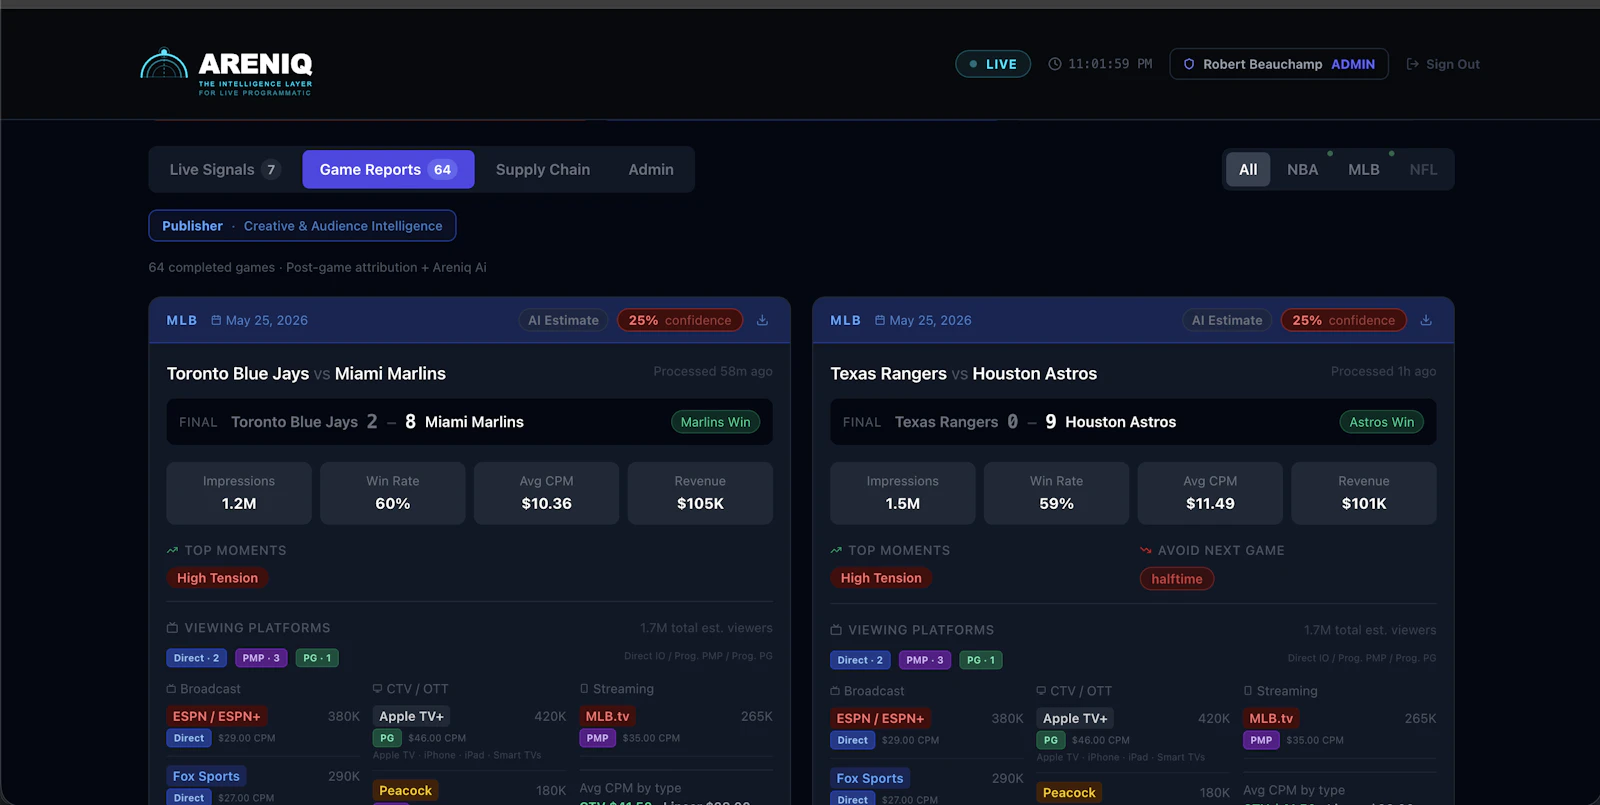Click the LIVE status badge
Viewport: 1600px width, 805px height.
pyautogui.click(x=993, y=64)
